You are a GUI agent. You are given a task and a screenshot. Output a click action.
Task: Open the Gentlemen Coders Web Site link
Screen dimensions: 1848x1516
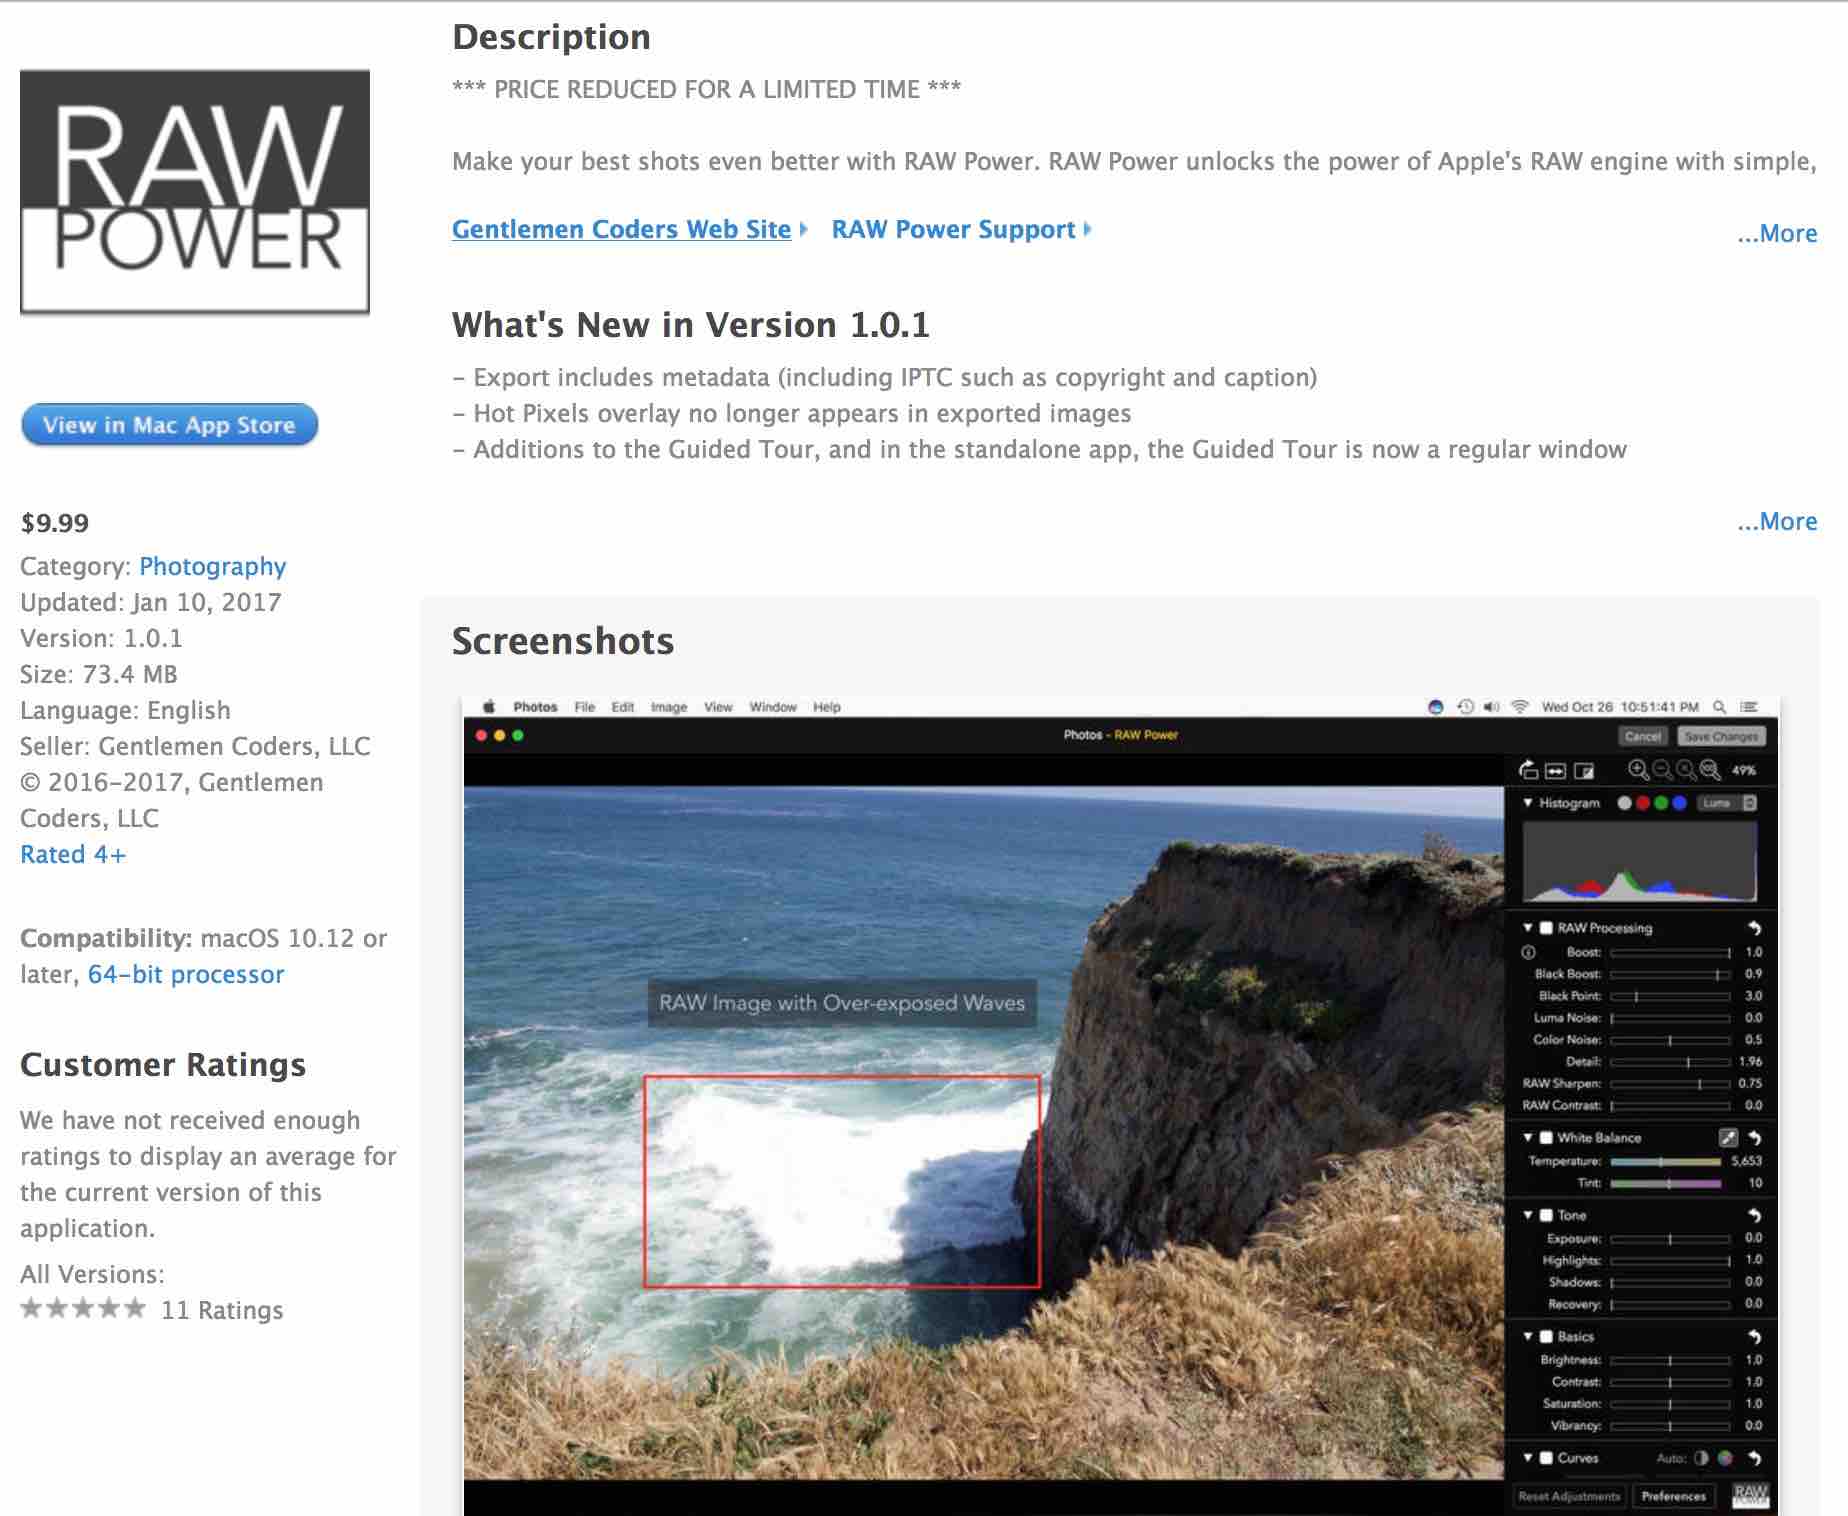coord(620,229)
